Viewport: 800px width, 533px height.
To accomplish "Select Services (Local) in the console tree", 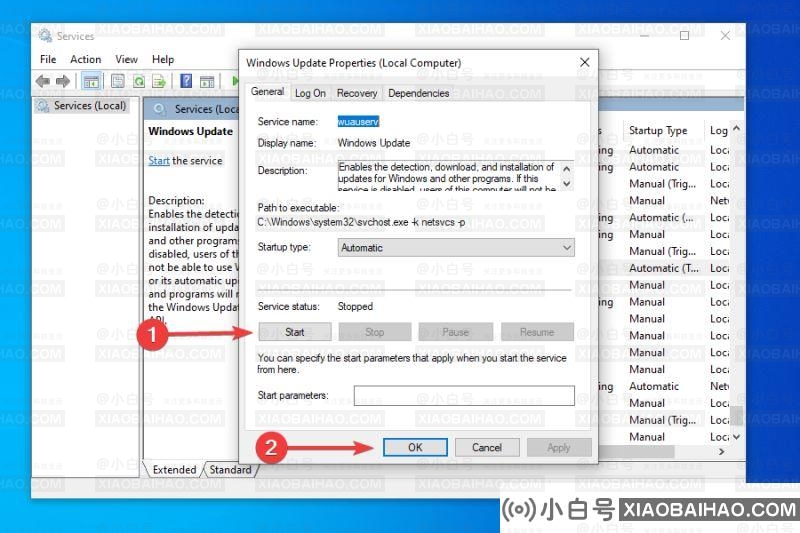I will pyautogui.click(x=82, y=106).
